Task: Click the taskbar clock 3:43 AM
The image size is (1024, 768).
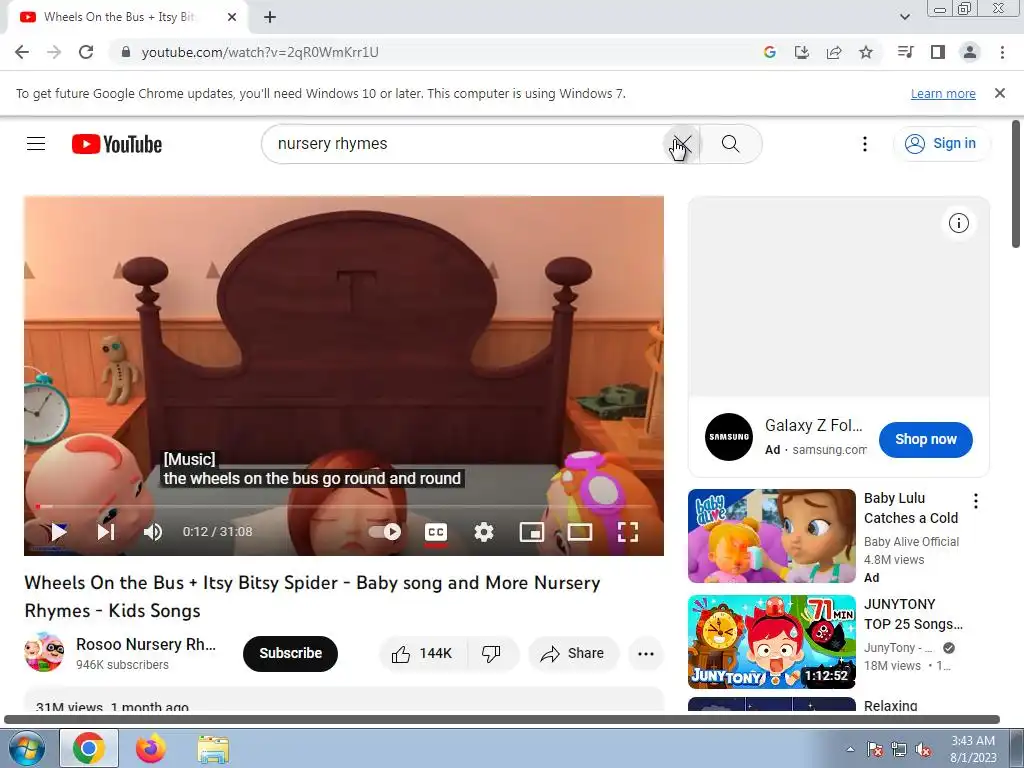Action: pos(973,749)
